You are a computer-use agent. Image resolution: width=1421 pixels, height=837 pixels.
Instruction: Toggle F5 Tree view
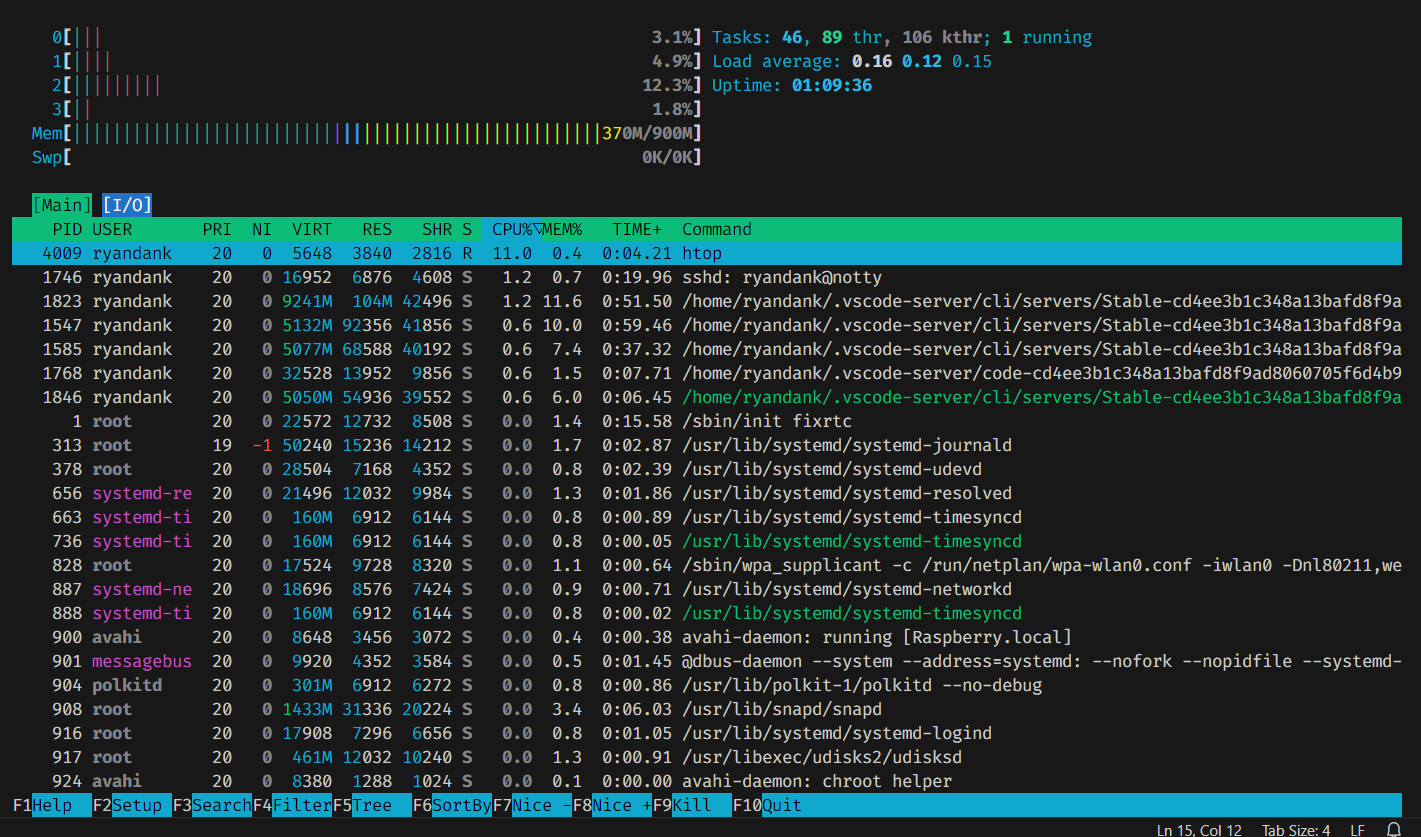(x=372, y=805)
